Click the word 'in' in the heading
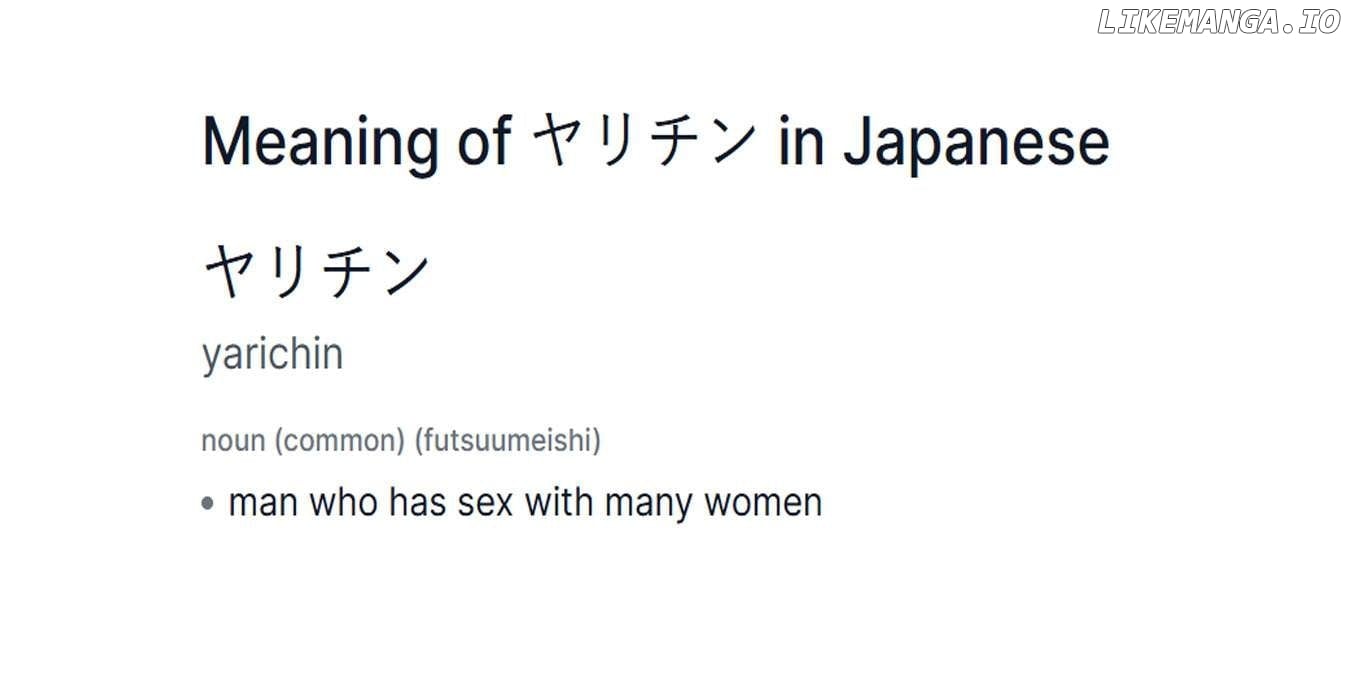Screen dimensions: 1350x696 click(801, 141)
